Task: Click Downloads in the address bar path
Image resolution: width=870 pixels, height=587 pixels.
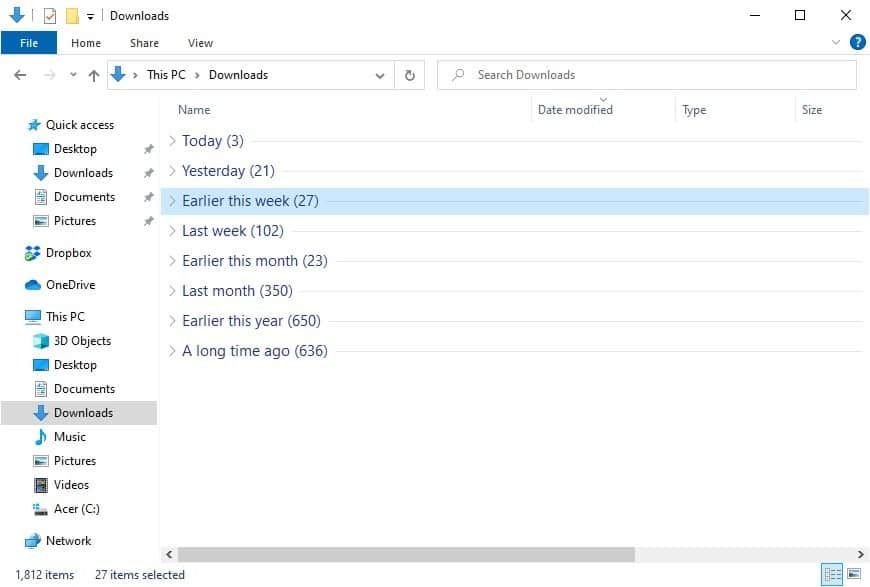Action: (239, 75)
